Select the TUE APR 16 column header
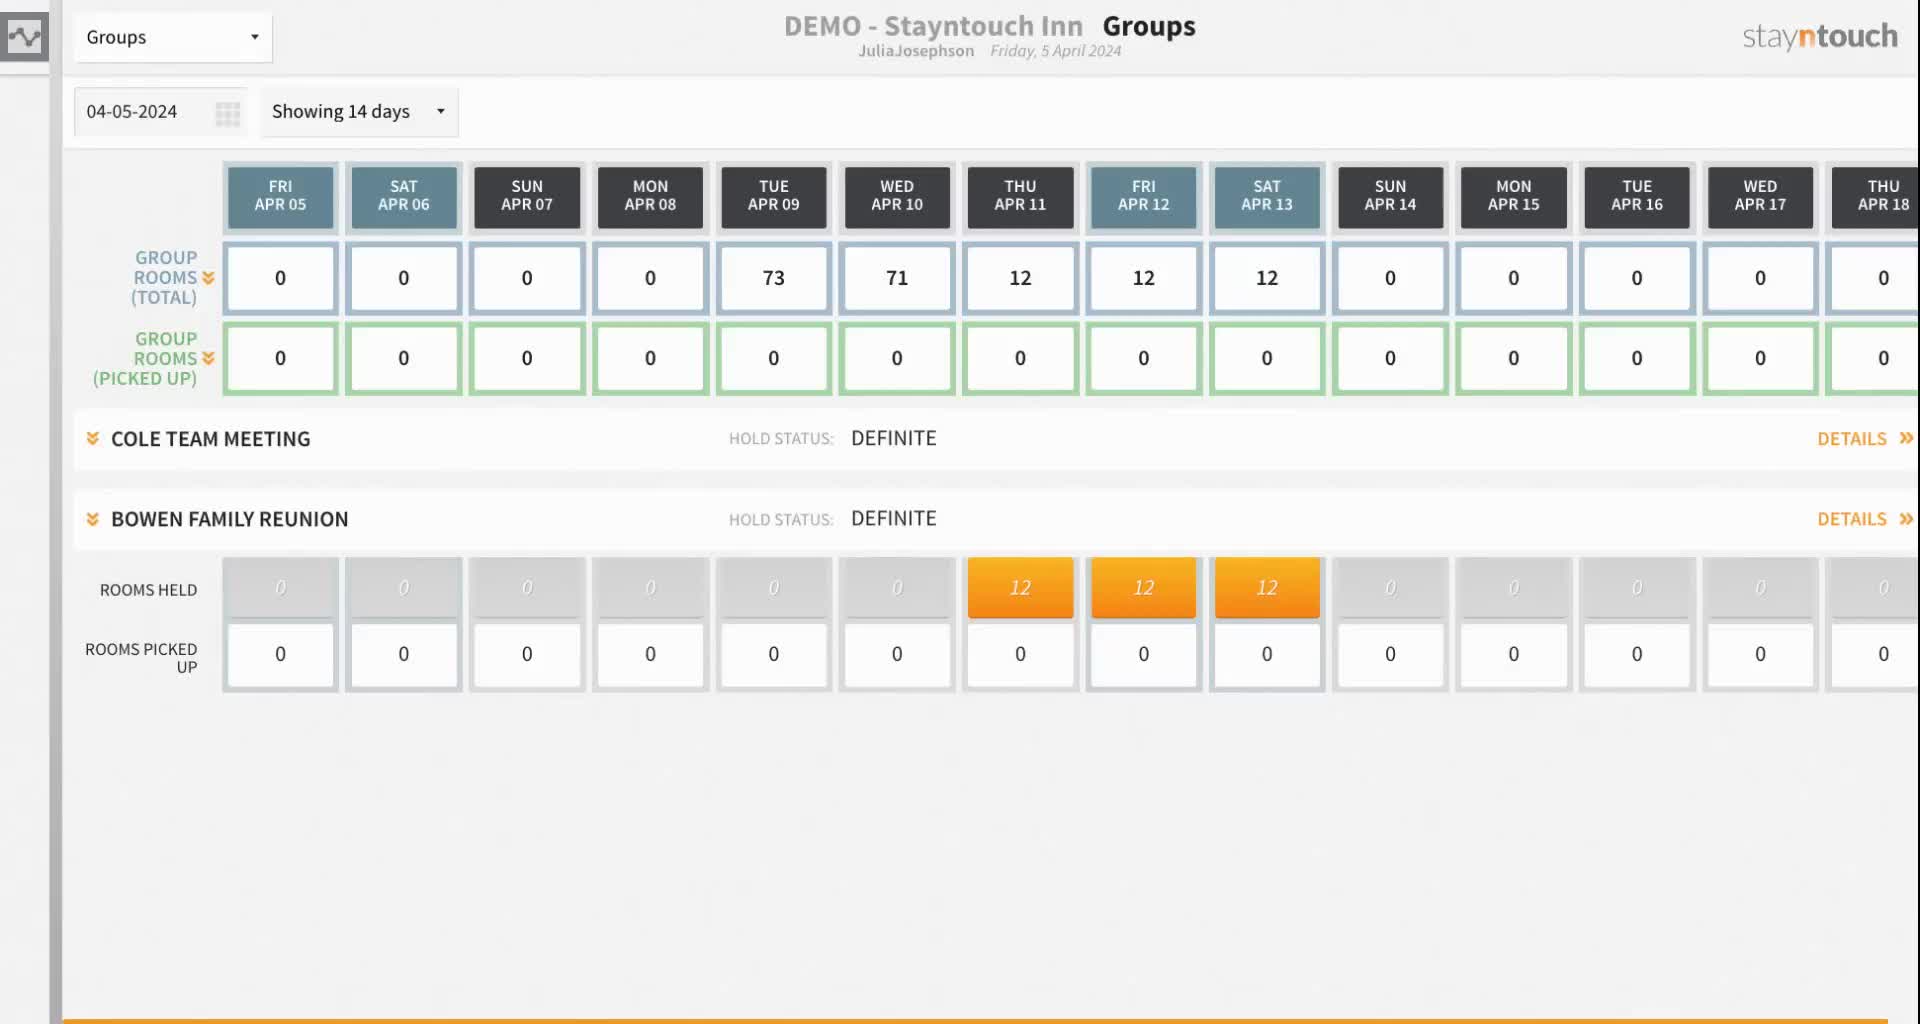This screenshot has width=1920, height=1024. tap(1637, 196)
